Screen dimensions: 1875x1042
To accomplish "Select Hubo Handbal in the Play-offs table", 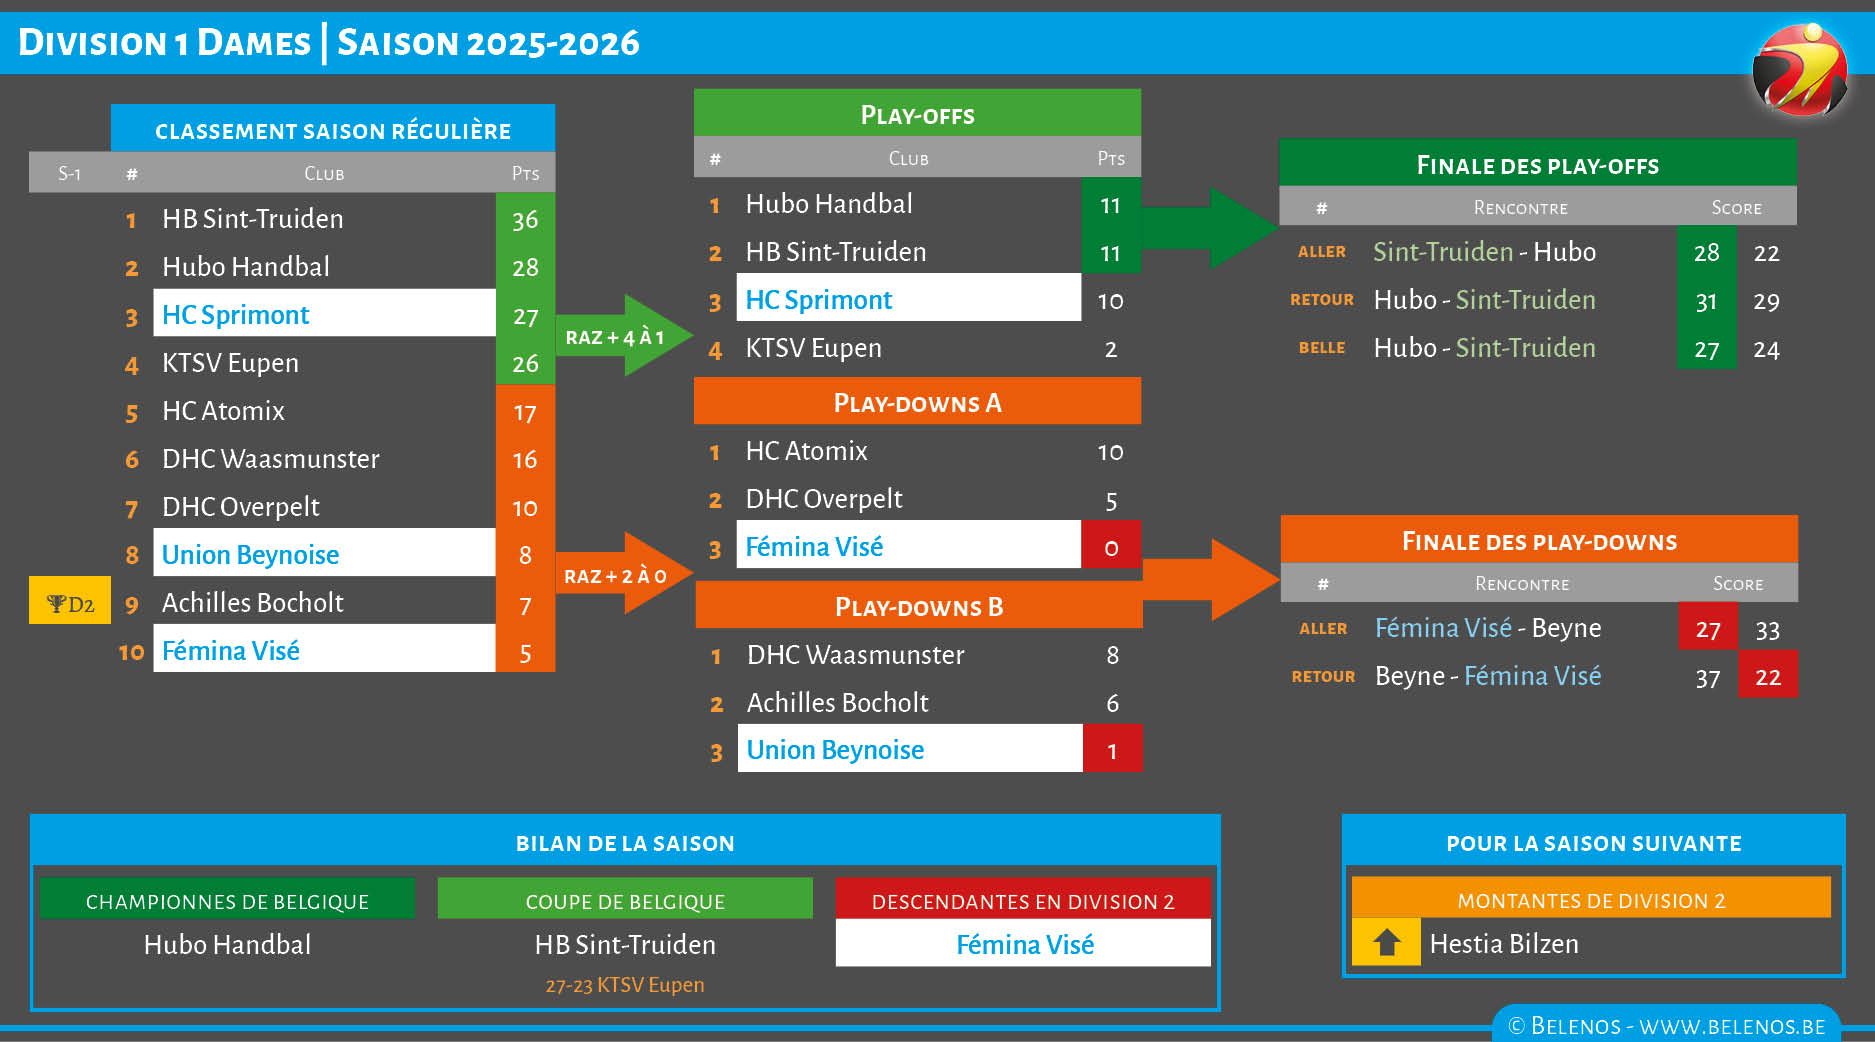I will (829, 203).
